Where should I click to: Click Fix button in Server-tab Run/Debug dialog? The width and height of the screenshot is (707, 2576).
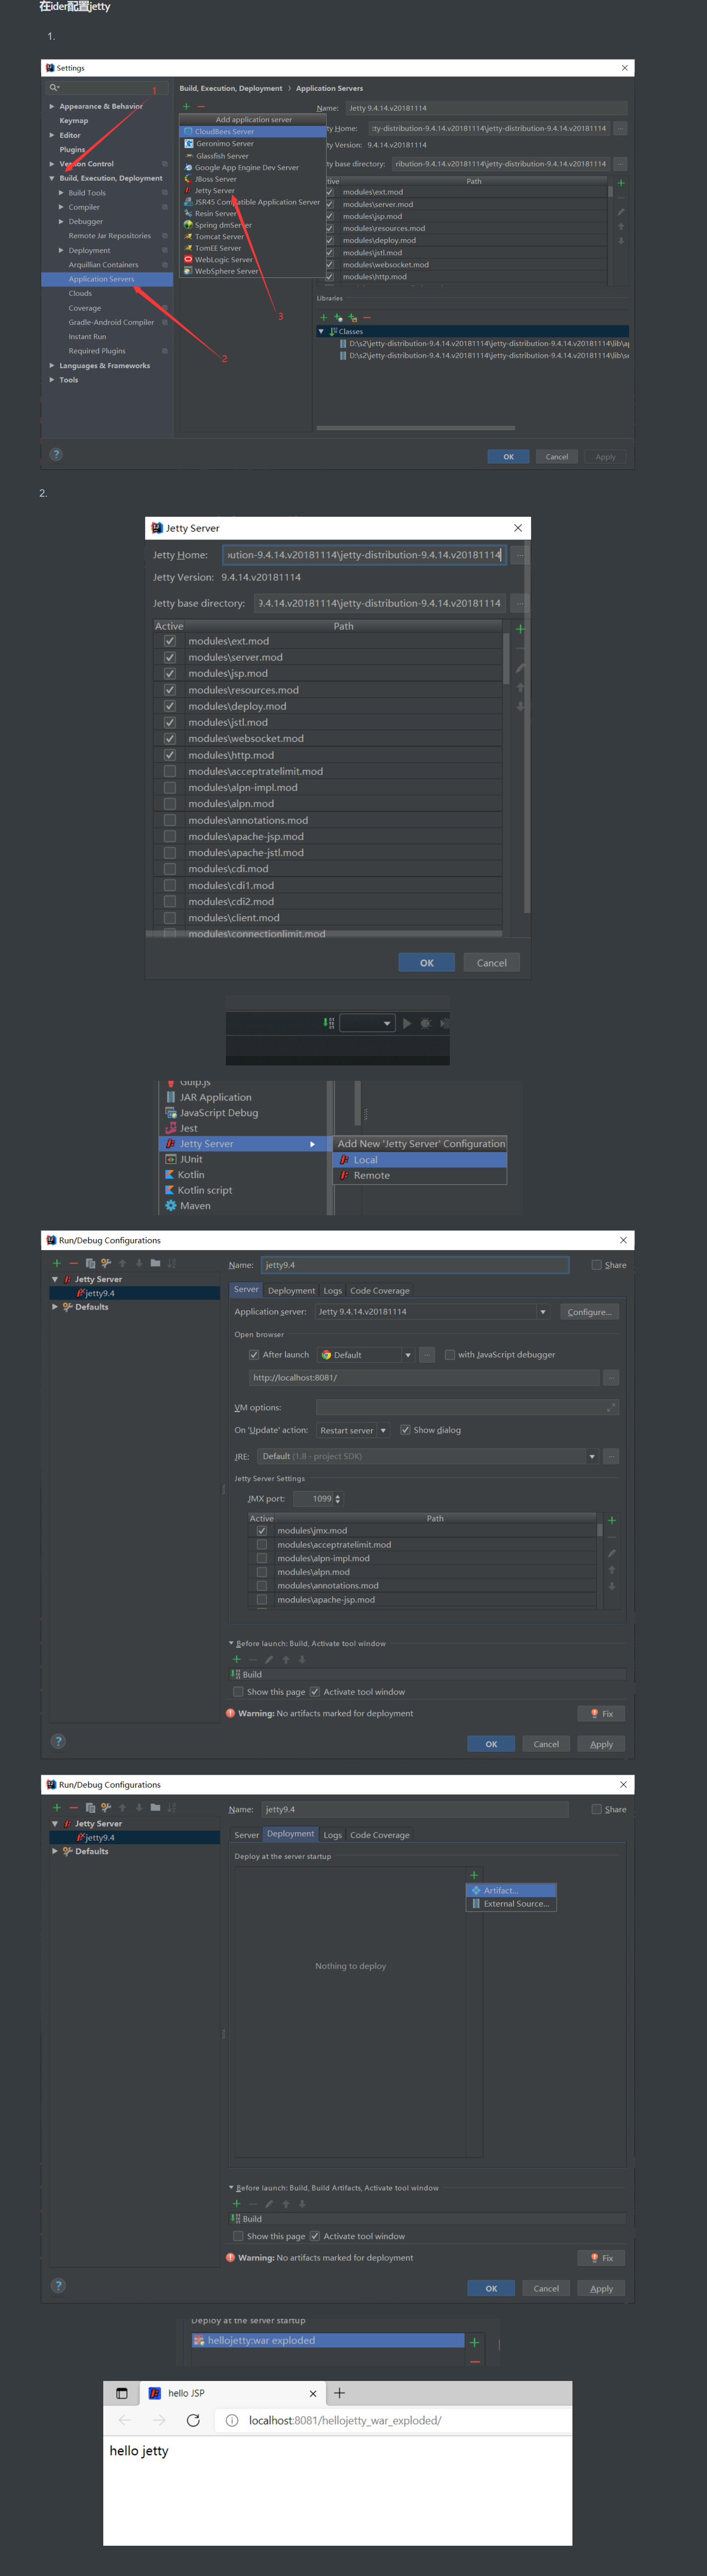602,1714
